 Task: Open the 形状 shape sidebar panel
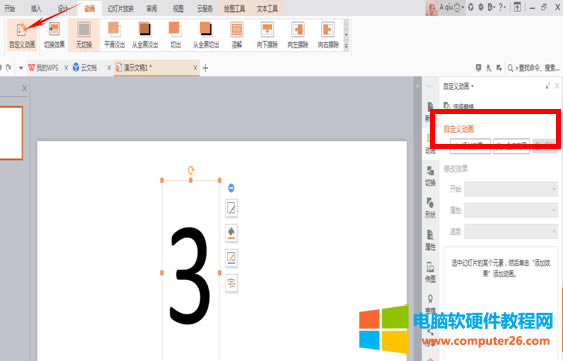[430, 208]
